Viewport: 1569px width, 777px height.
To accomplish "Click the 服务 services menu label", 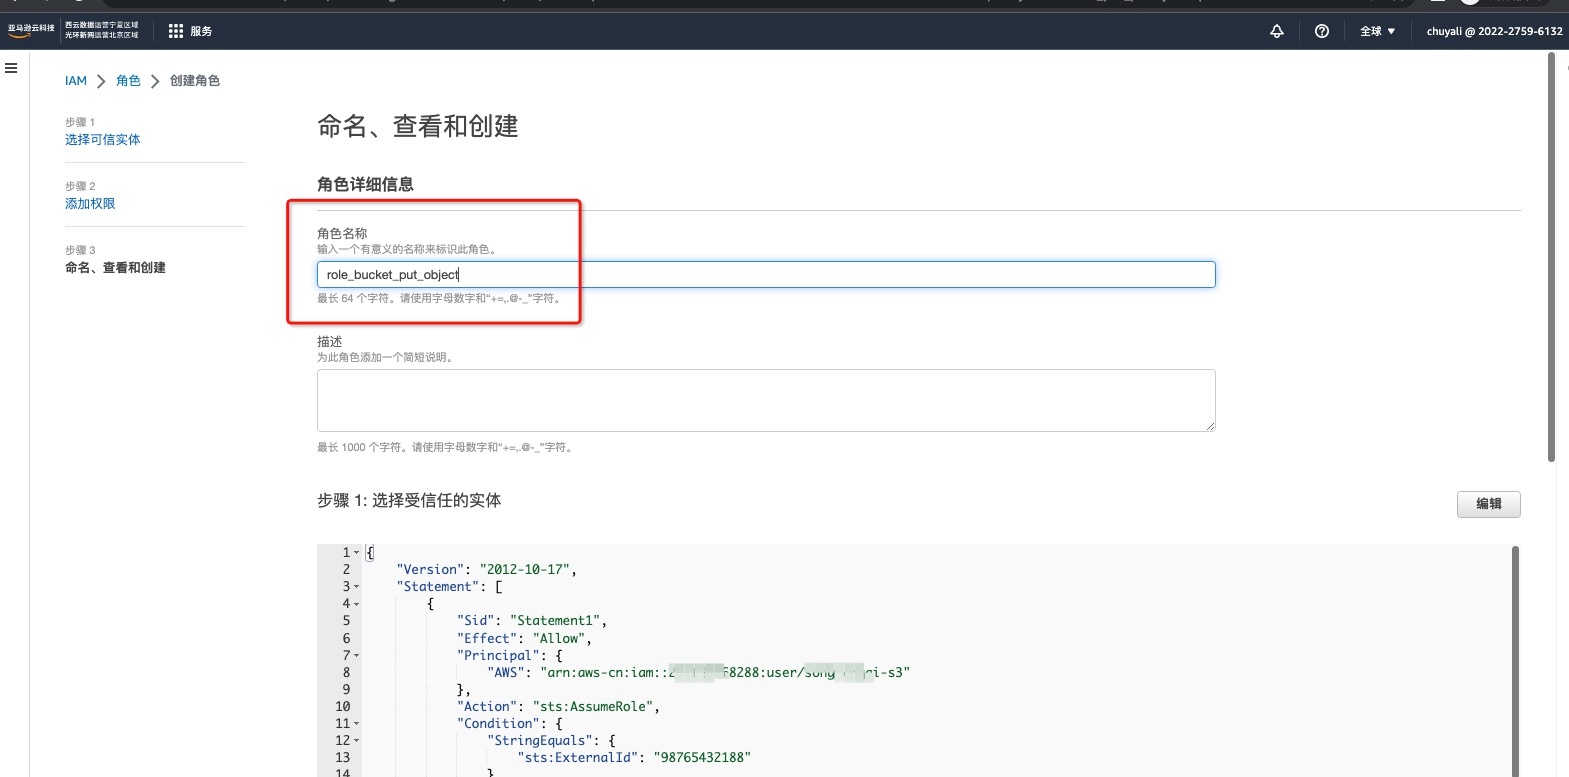I will 201,31.
